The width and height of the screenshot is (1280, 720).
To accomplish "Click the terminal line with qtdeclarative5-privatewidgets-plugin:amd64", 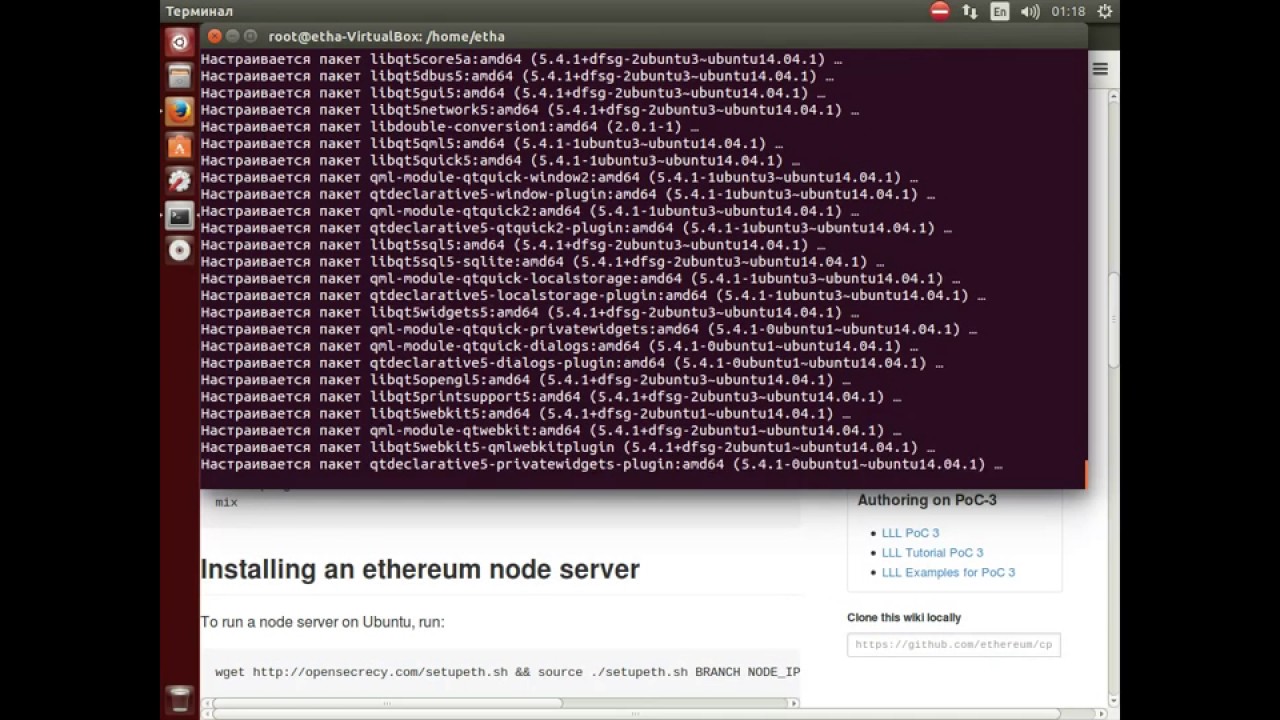I will [x=601, y=464].
